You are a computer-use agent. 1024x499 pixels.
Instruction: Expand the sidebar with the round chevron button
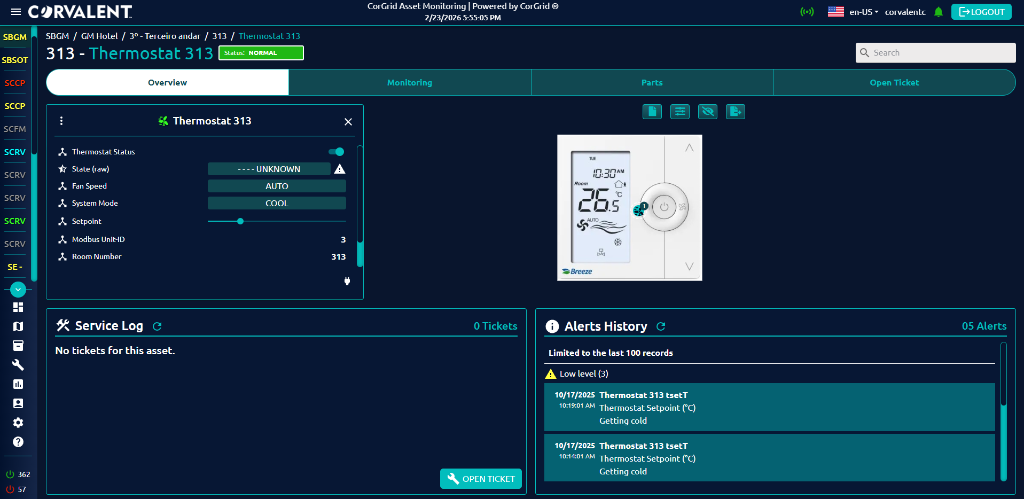click(x=18, y=289)
